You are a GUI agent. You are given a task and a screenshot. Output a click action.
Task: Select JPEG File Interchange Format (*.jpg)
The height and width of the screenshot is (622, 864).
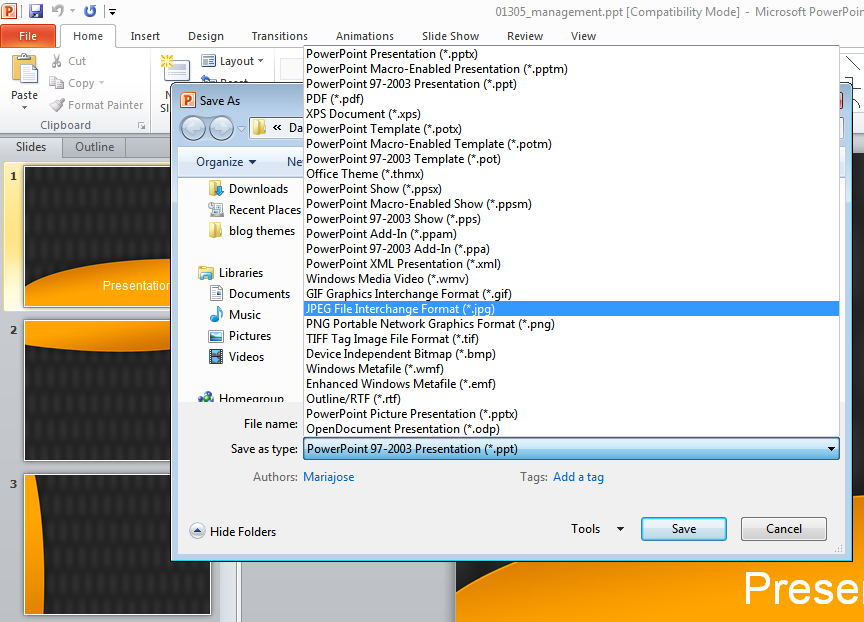coord(571,309)
